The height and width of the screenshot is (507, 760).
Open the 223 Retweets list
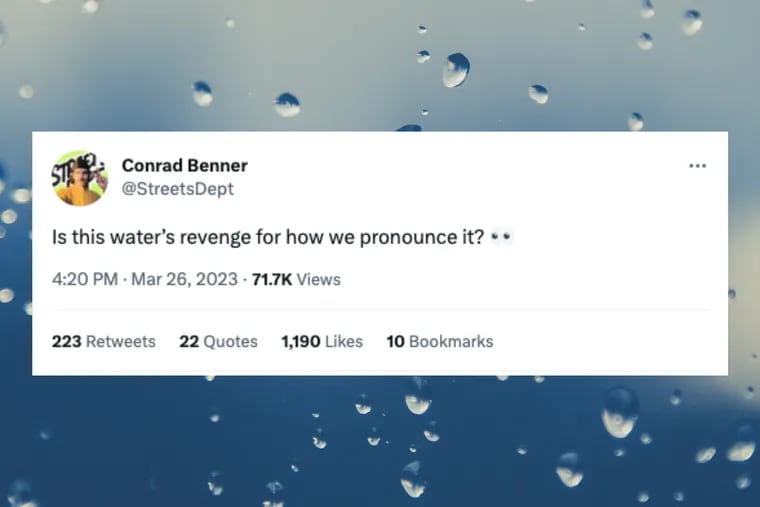pos(104,341)
